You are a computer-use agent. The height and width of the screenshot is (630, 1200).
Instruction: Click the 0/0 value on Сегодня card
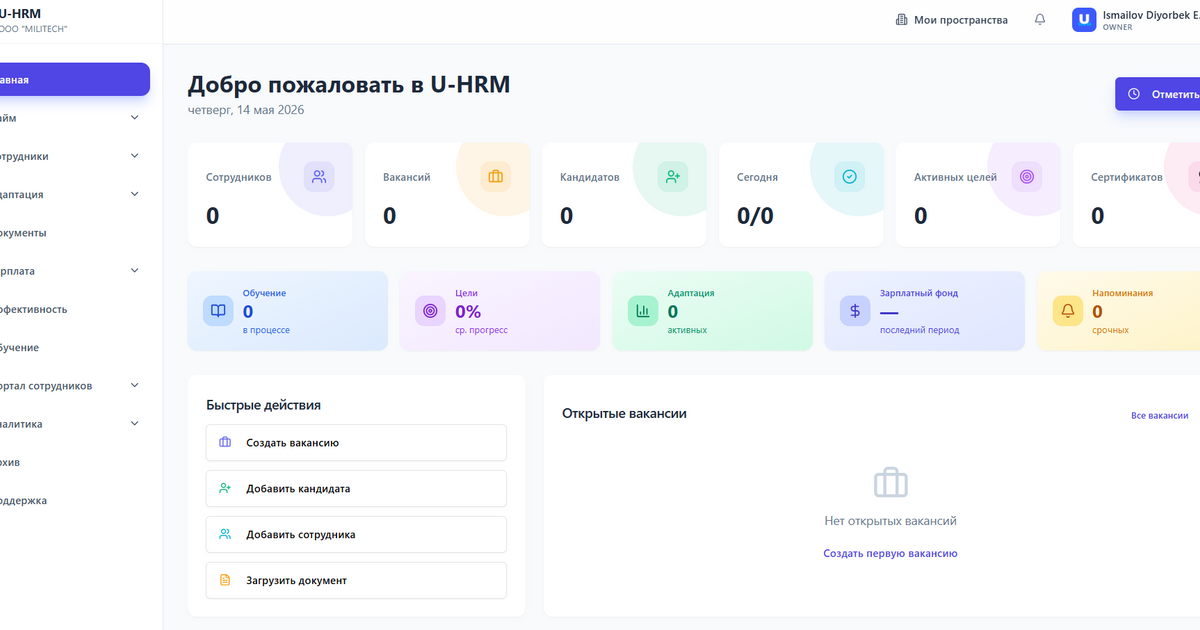tap(755, 215)
